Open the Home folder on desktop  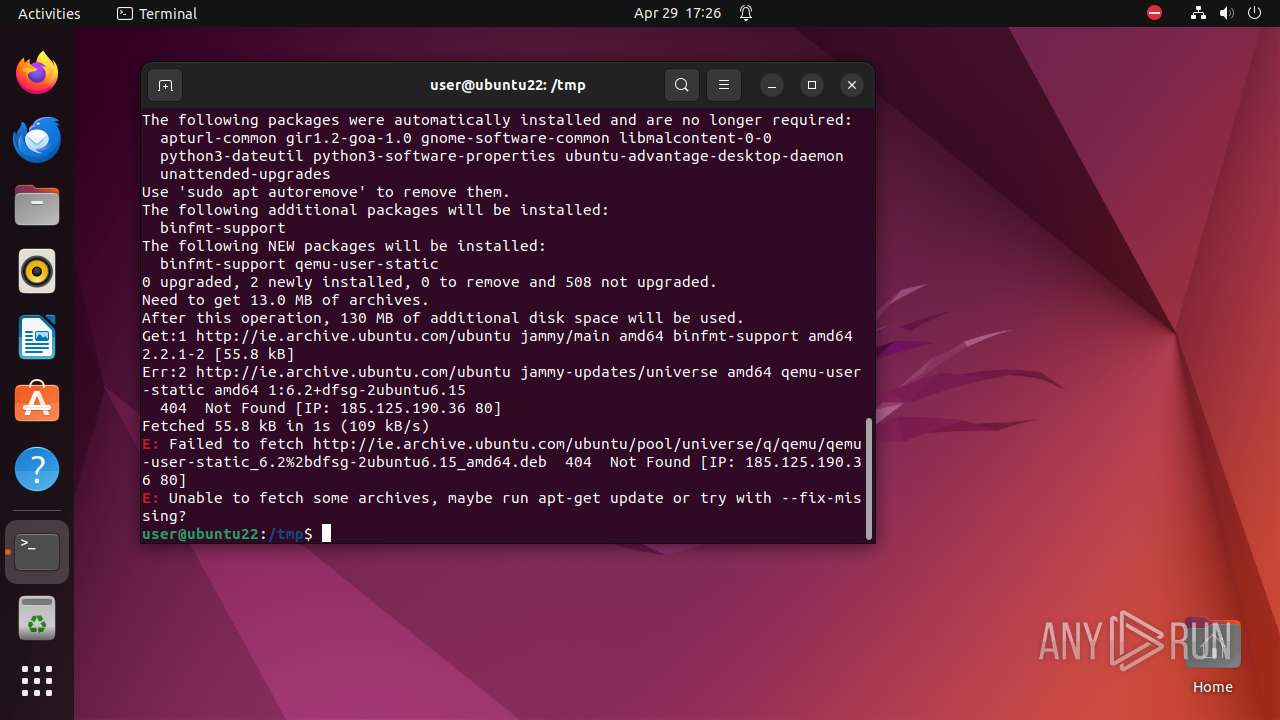[1212, 657]
